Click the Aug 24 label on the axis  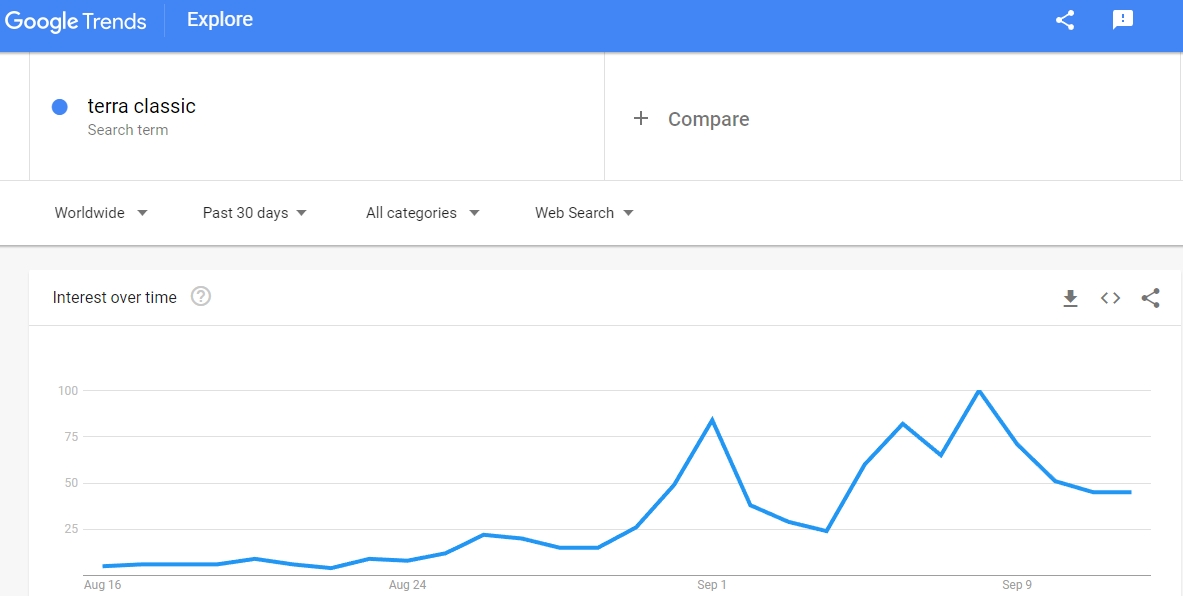pyautogui.click(x=407, y=585)
